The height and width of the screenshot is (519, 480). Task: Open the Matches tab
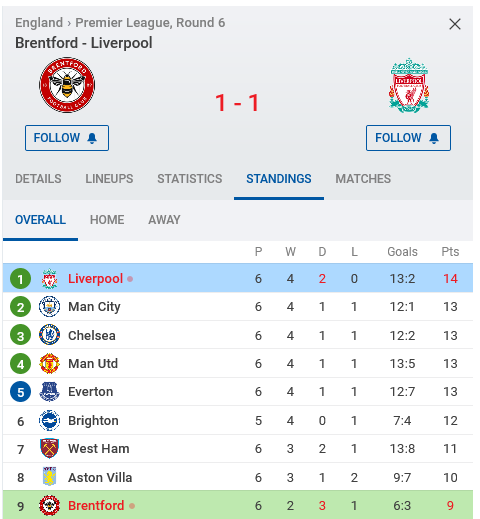[363, 179]
